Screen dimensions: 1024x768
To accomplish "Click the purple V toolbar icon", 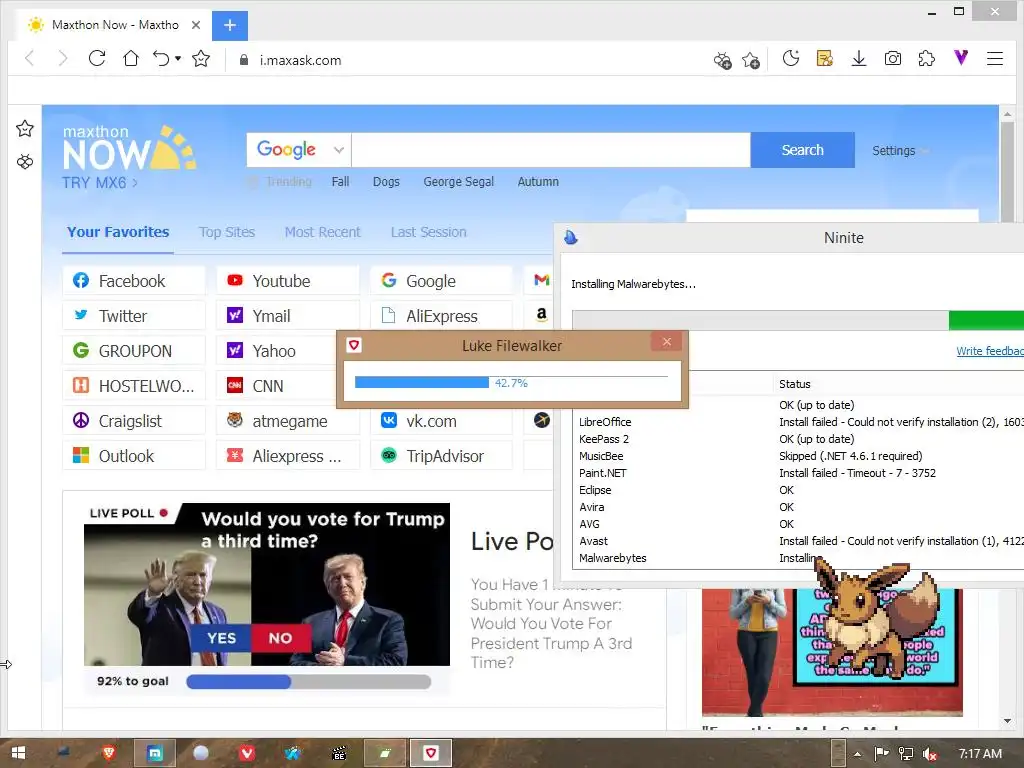I will (x=961, y=58).
